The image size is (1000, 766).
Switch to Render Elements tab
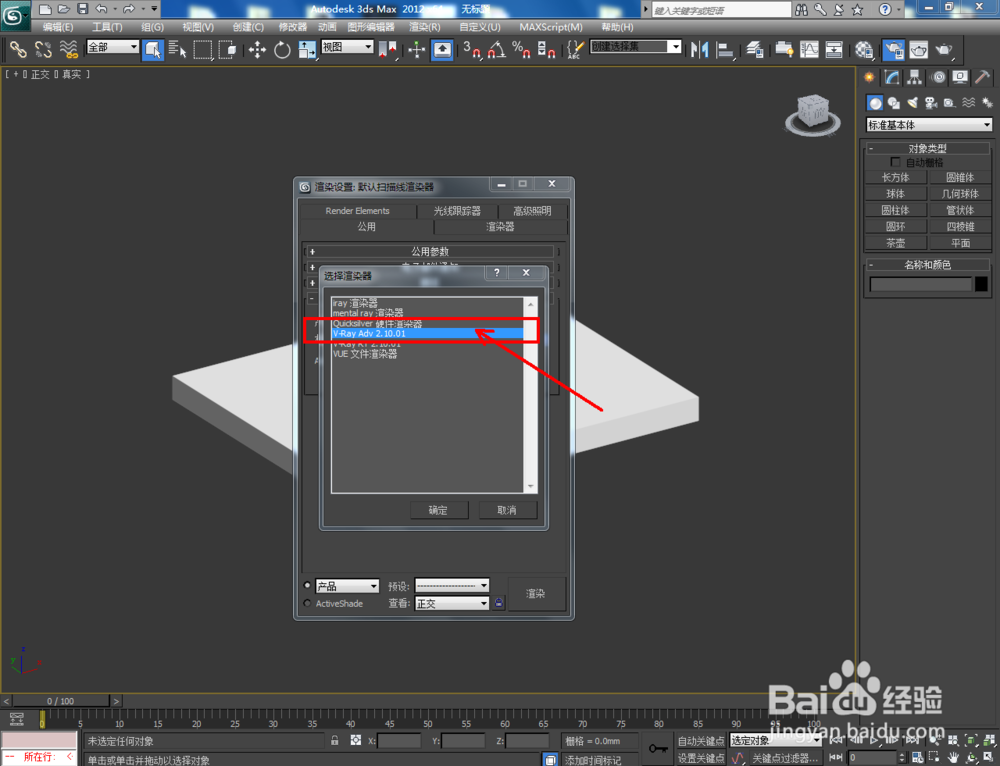[357, 210]
